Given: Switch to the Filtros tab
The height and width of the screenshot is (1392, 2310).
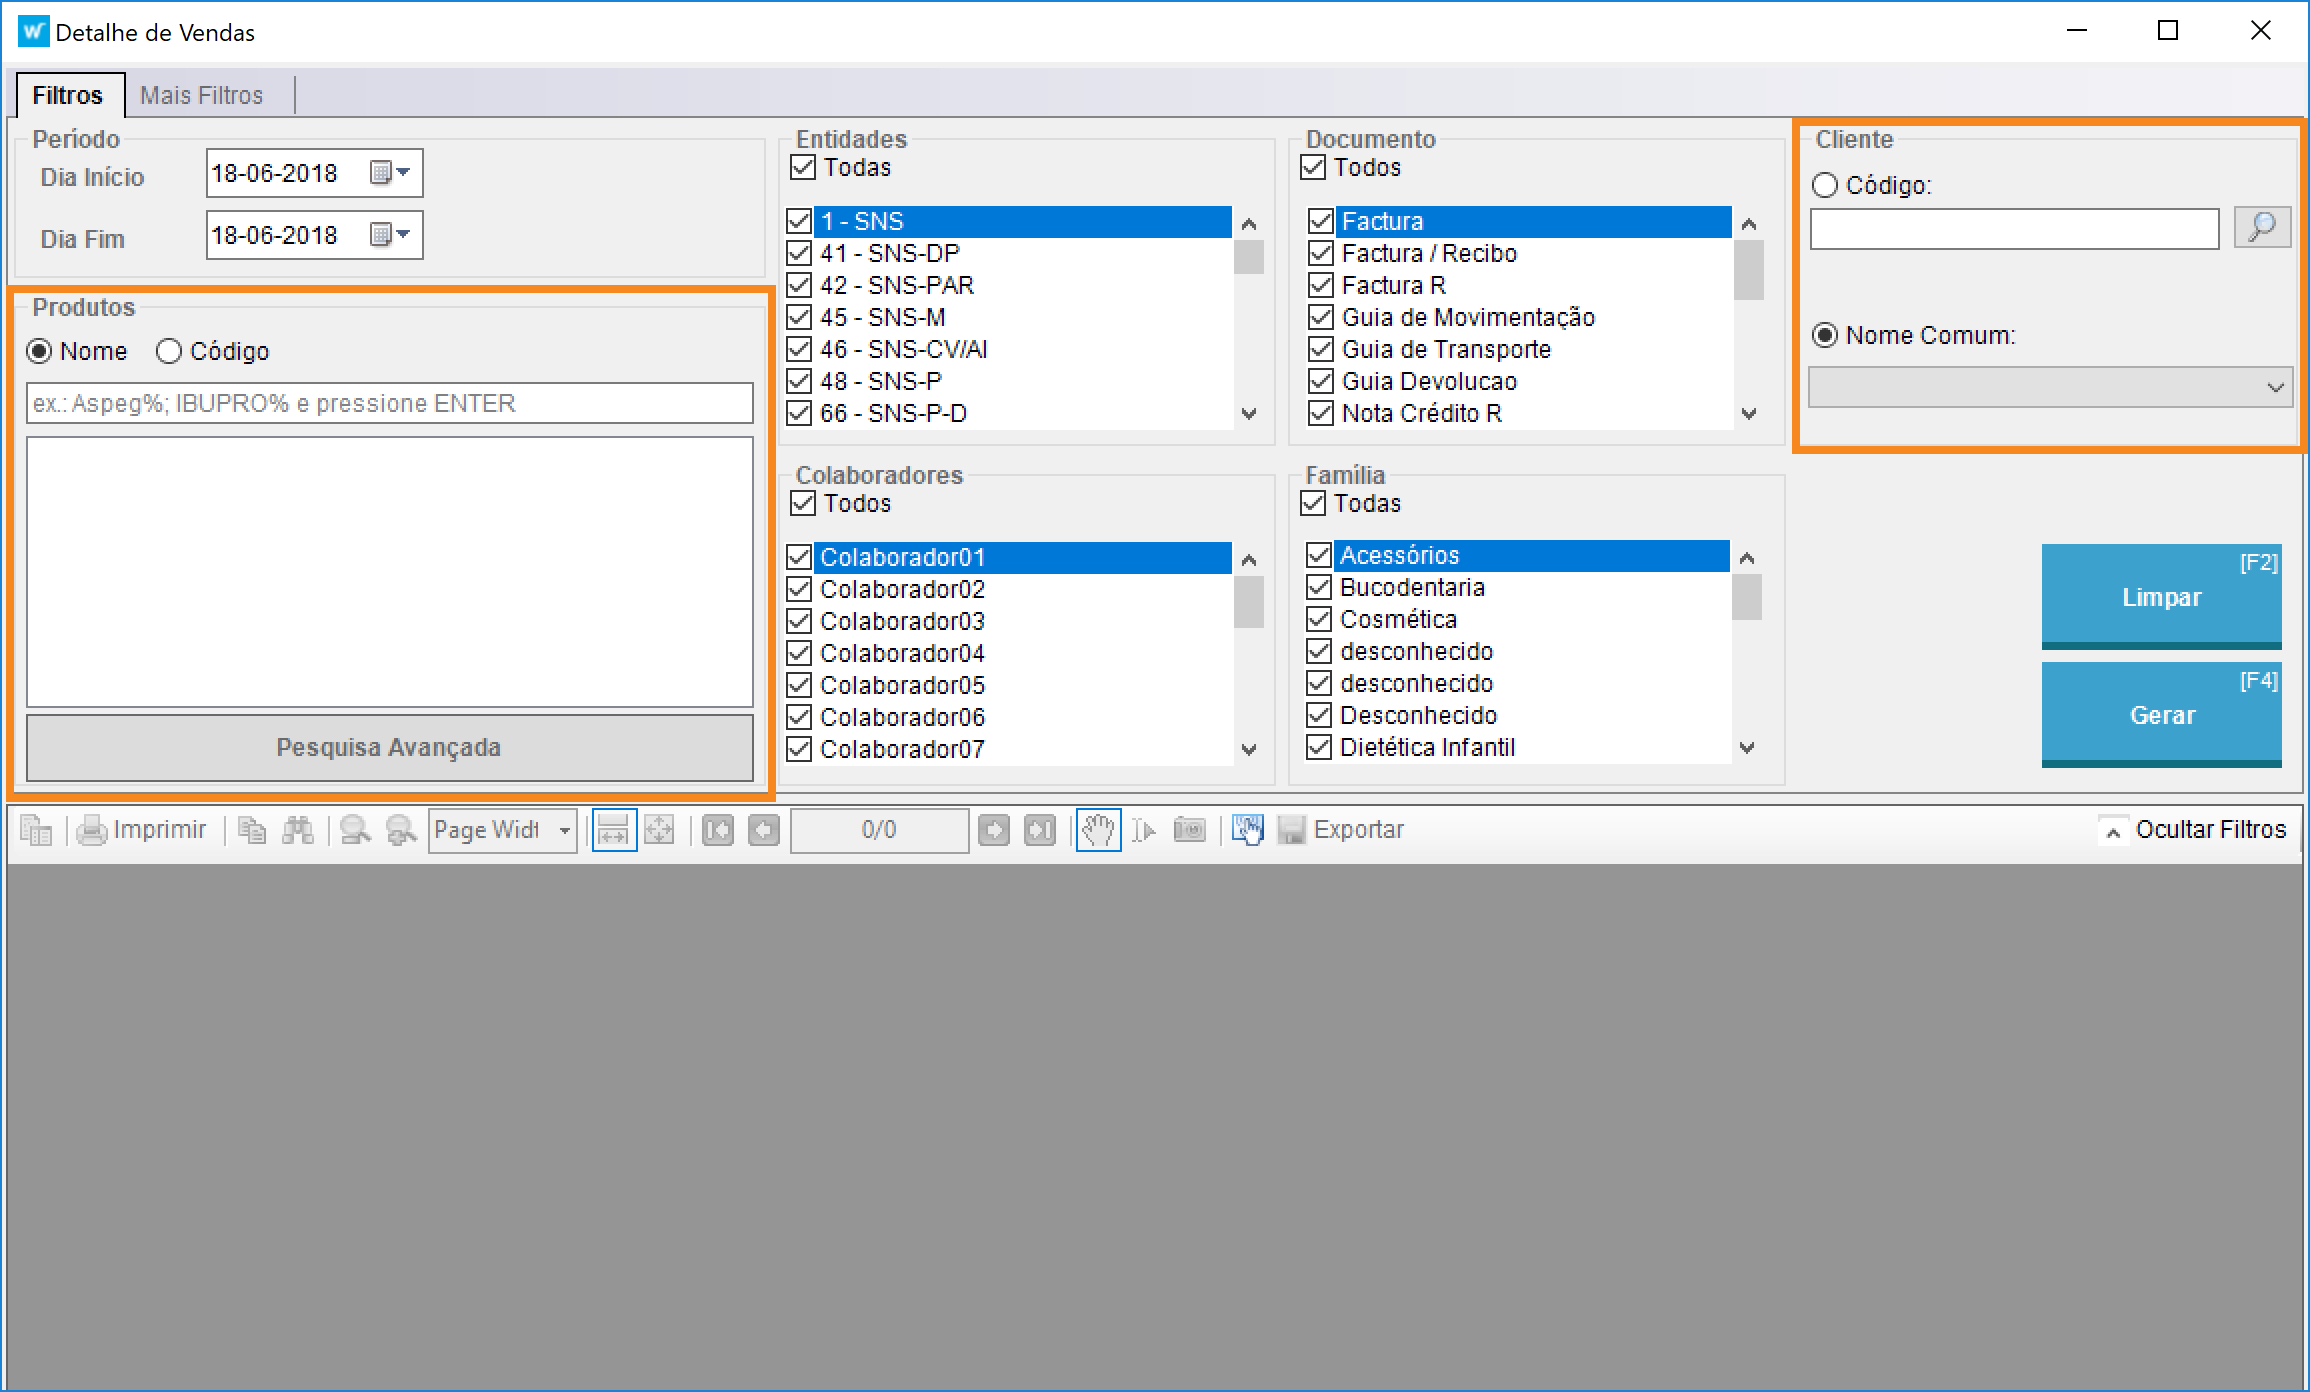Looking at the screenshot, I should click(69, 95).
